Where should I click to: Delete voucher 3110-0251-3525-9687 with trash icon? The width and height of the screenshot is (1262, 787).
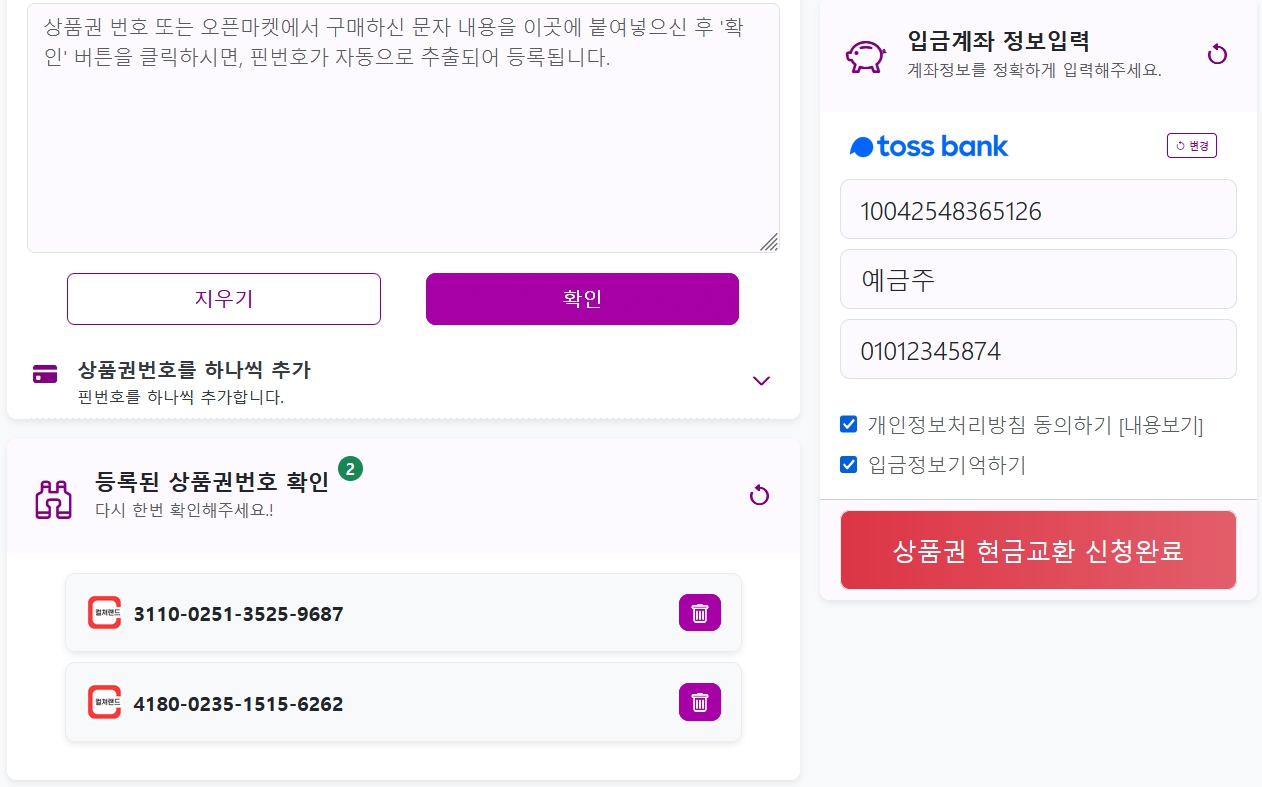coord(700,613)
